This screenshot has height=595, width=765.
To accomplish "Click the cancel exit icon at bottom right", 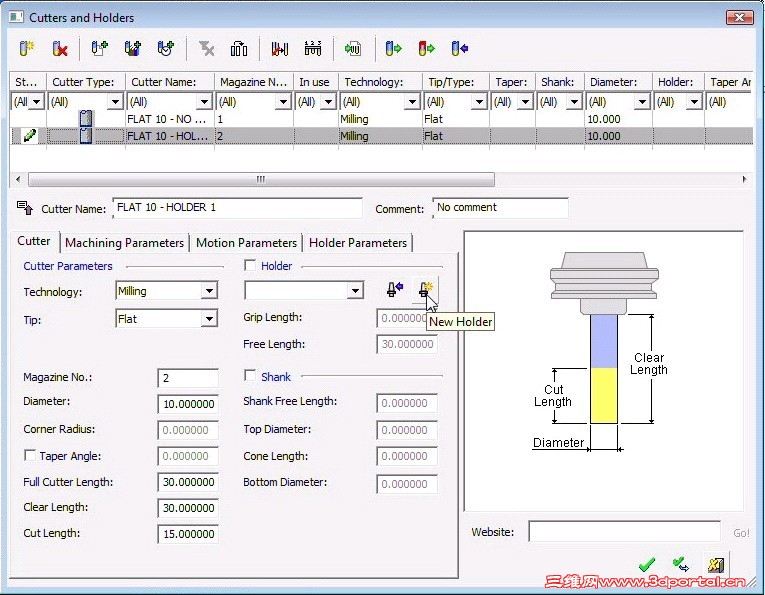I will pos(716,565).
